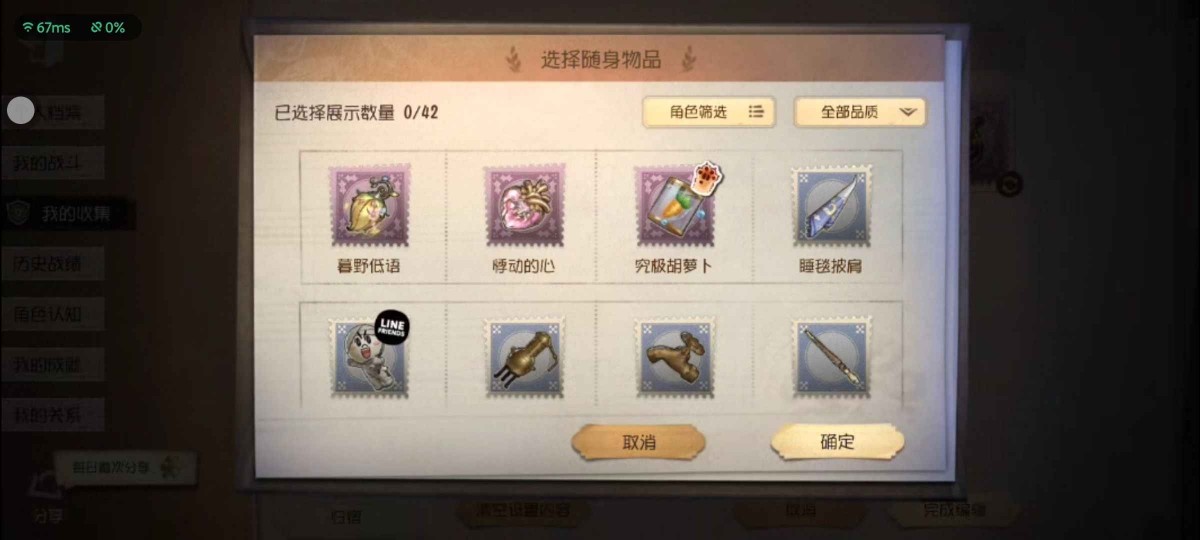Click the dropdown arrow beside 全部品质
The image size is (1200, 540).
click(907, 112)
